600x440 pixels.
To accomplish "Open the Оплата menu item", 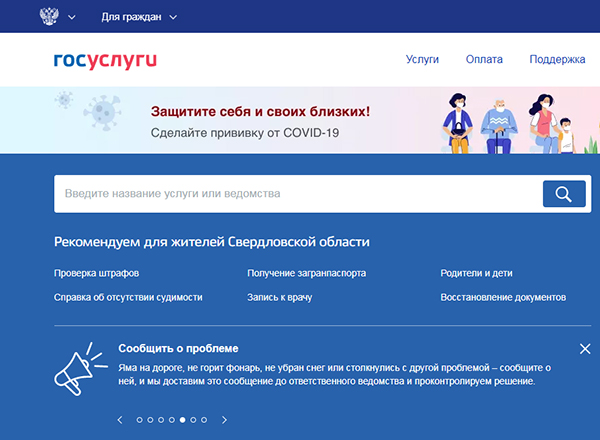I will [x=484, y=59].
